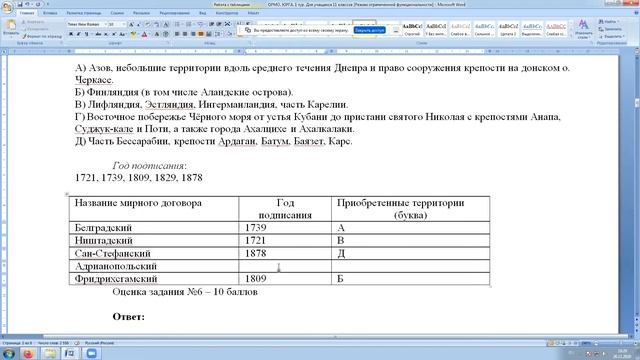Click the blue Закрыть доступ button
The width and height of the screenshot is (640, 360).
369,30
